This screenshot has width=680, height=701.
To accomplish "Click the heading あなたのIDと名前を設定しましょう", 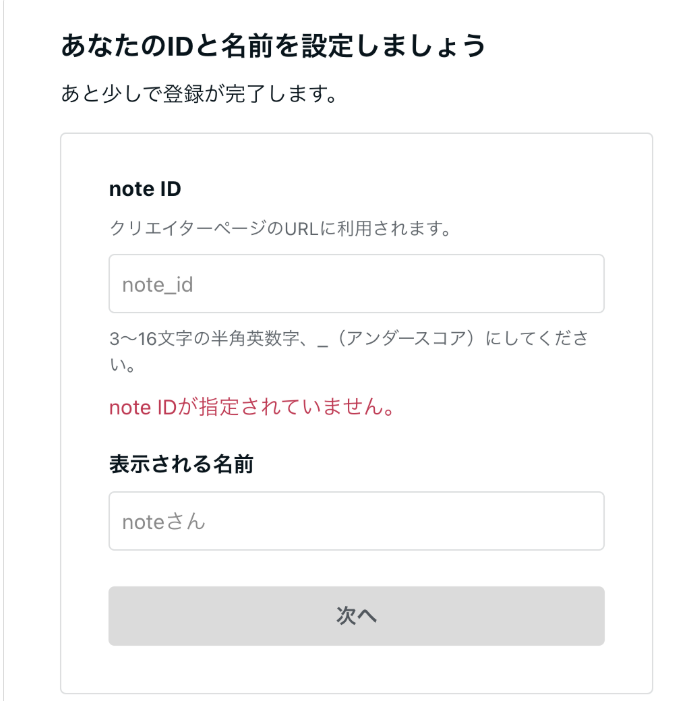I will click(x=273, y=46).
